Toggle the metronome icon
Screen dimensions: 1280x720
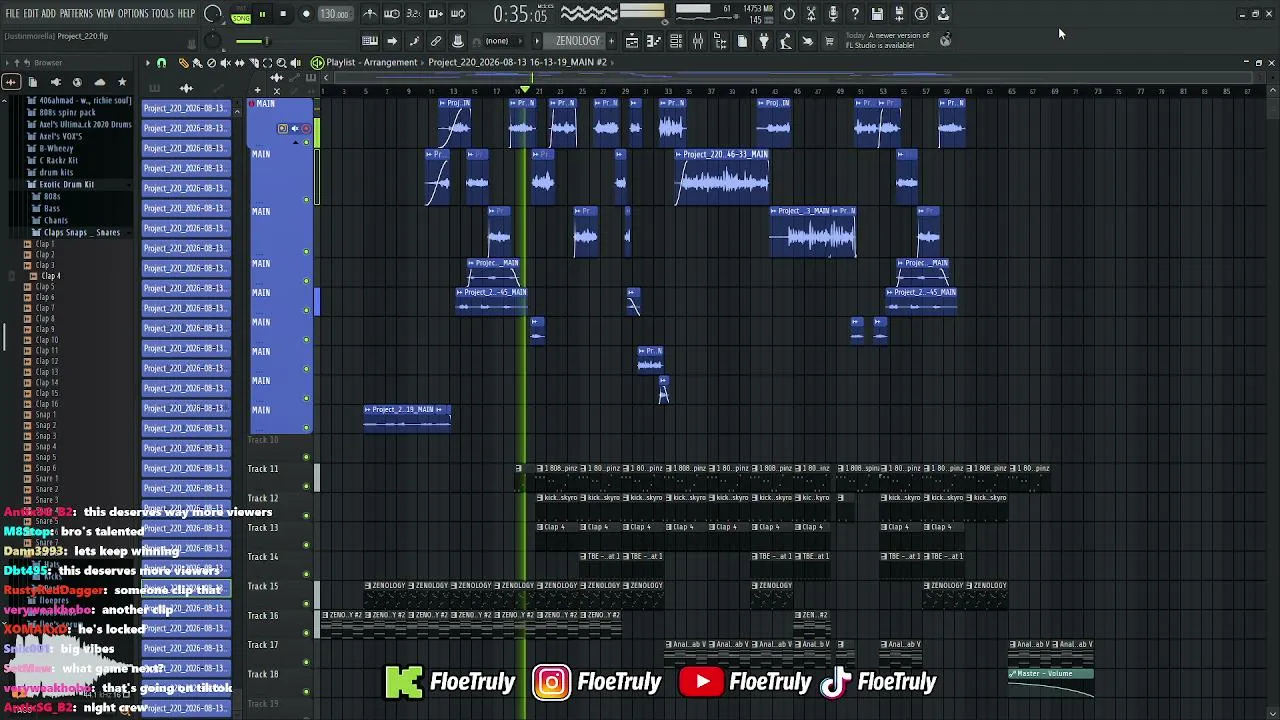(370, 14)
